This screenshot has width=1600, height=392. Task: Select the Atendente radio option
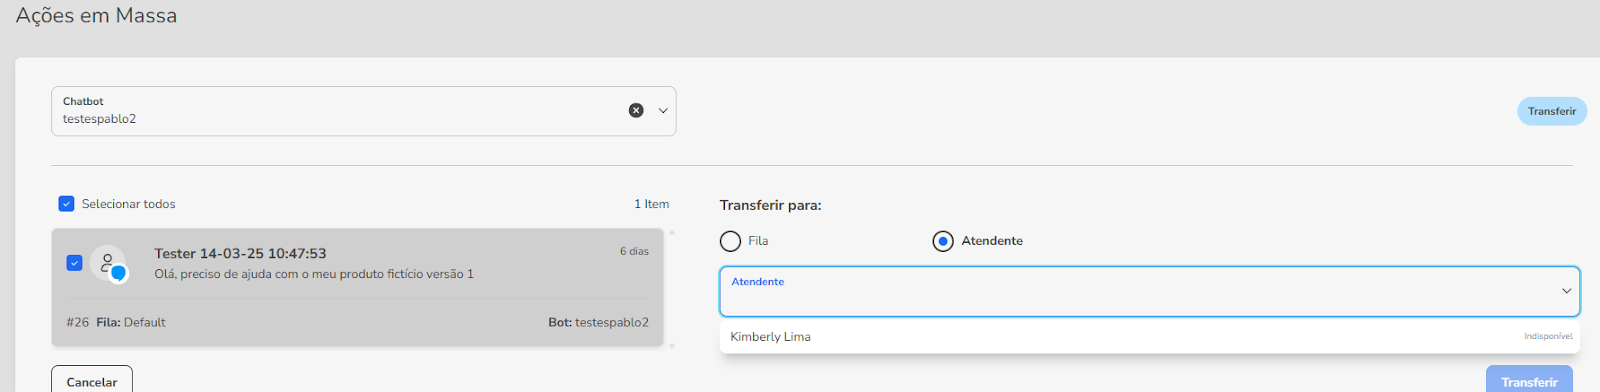coord(943,241)
